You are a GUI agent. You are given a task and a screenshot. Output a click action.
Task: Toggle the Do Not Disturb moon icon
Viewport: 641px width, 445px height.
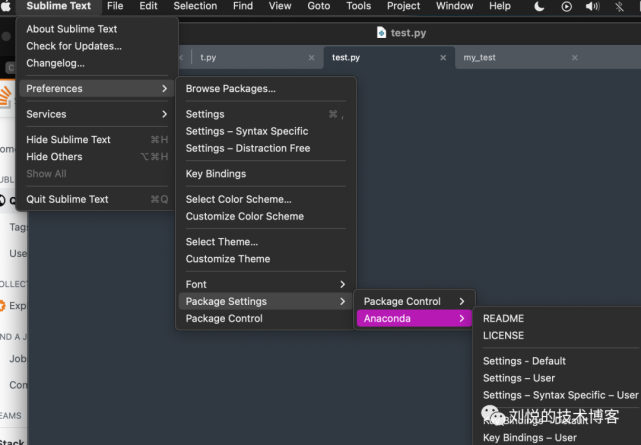tap(540, 6)
